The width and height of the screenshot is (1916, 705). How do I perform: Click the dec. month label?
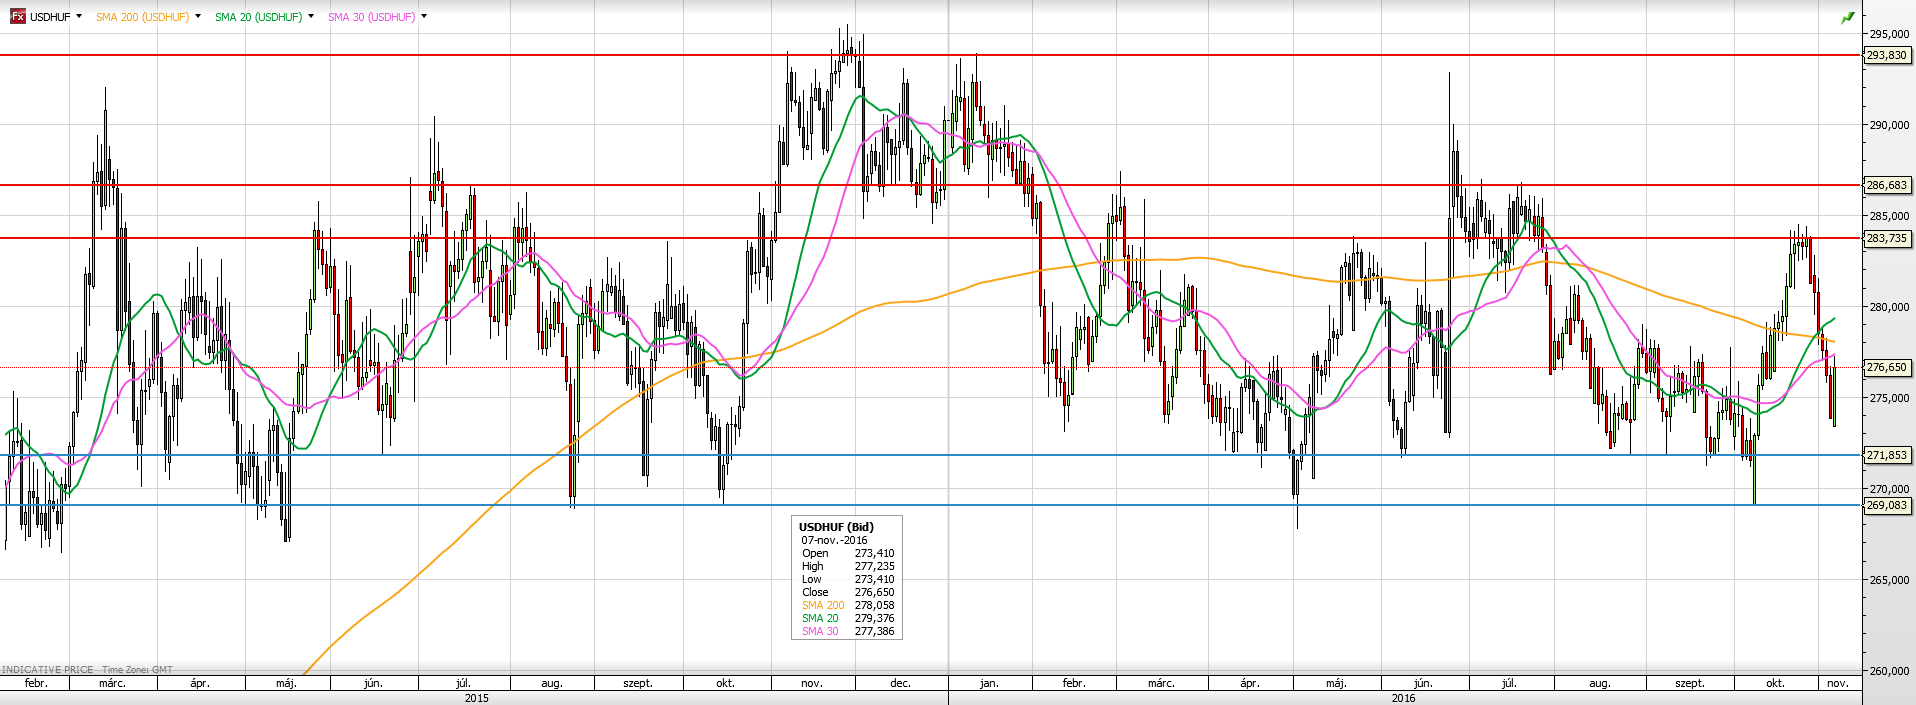(x=900, y=683)
